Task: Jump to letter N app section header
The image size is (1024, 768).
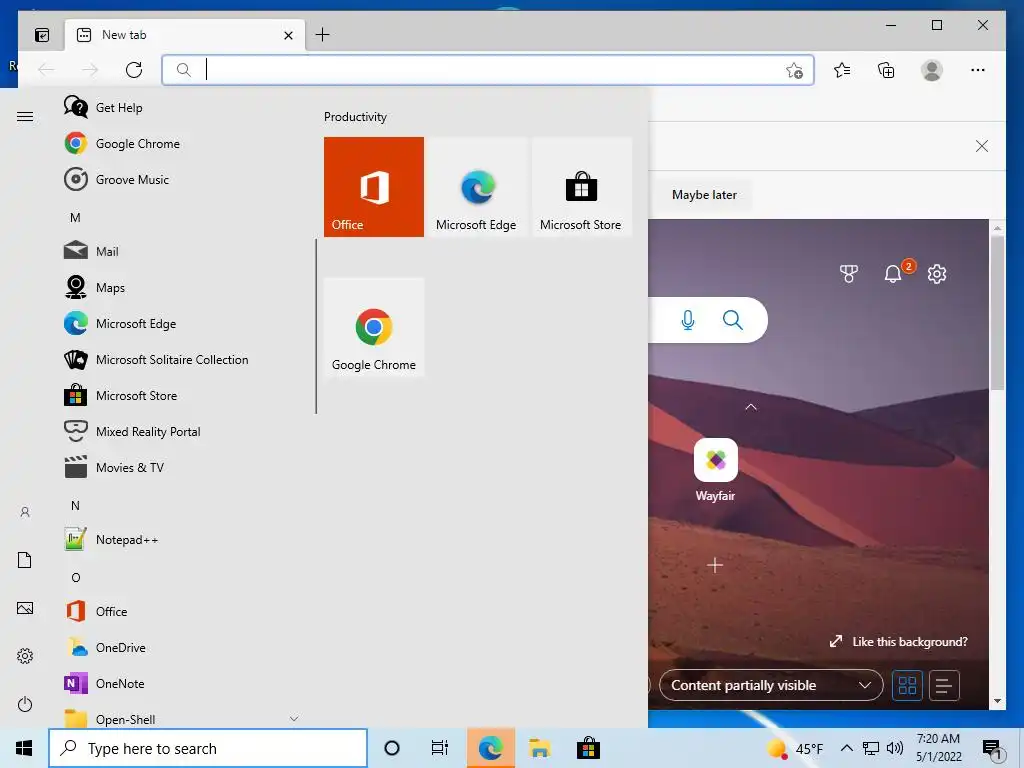Action: (x=76, y=505)
